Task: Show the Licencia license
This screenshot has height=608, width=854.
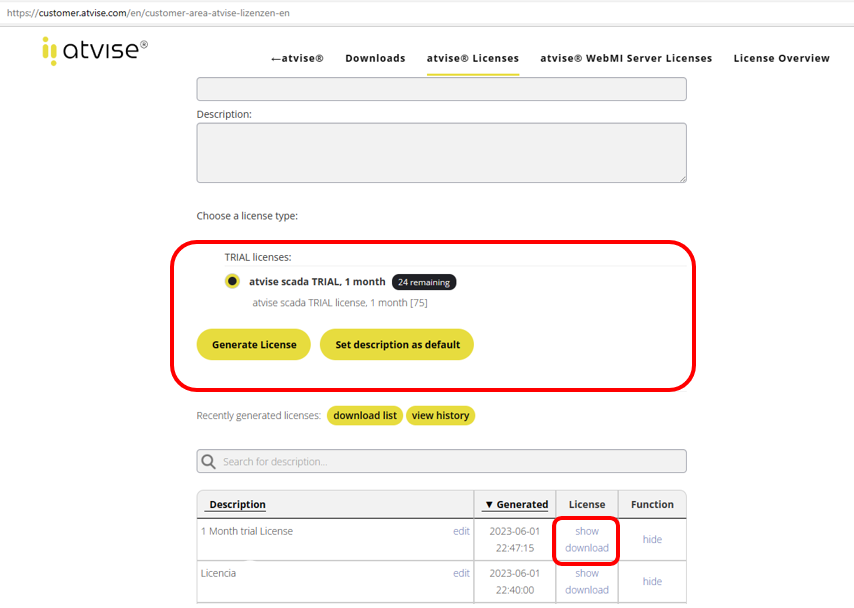Action: click(x=587, y=573)
